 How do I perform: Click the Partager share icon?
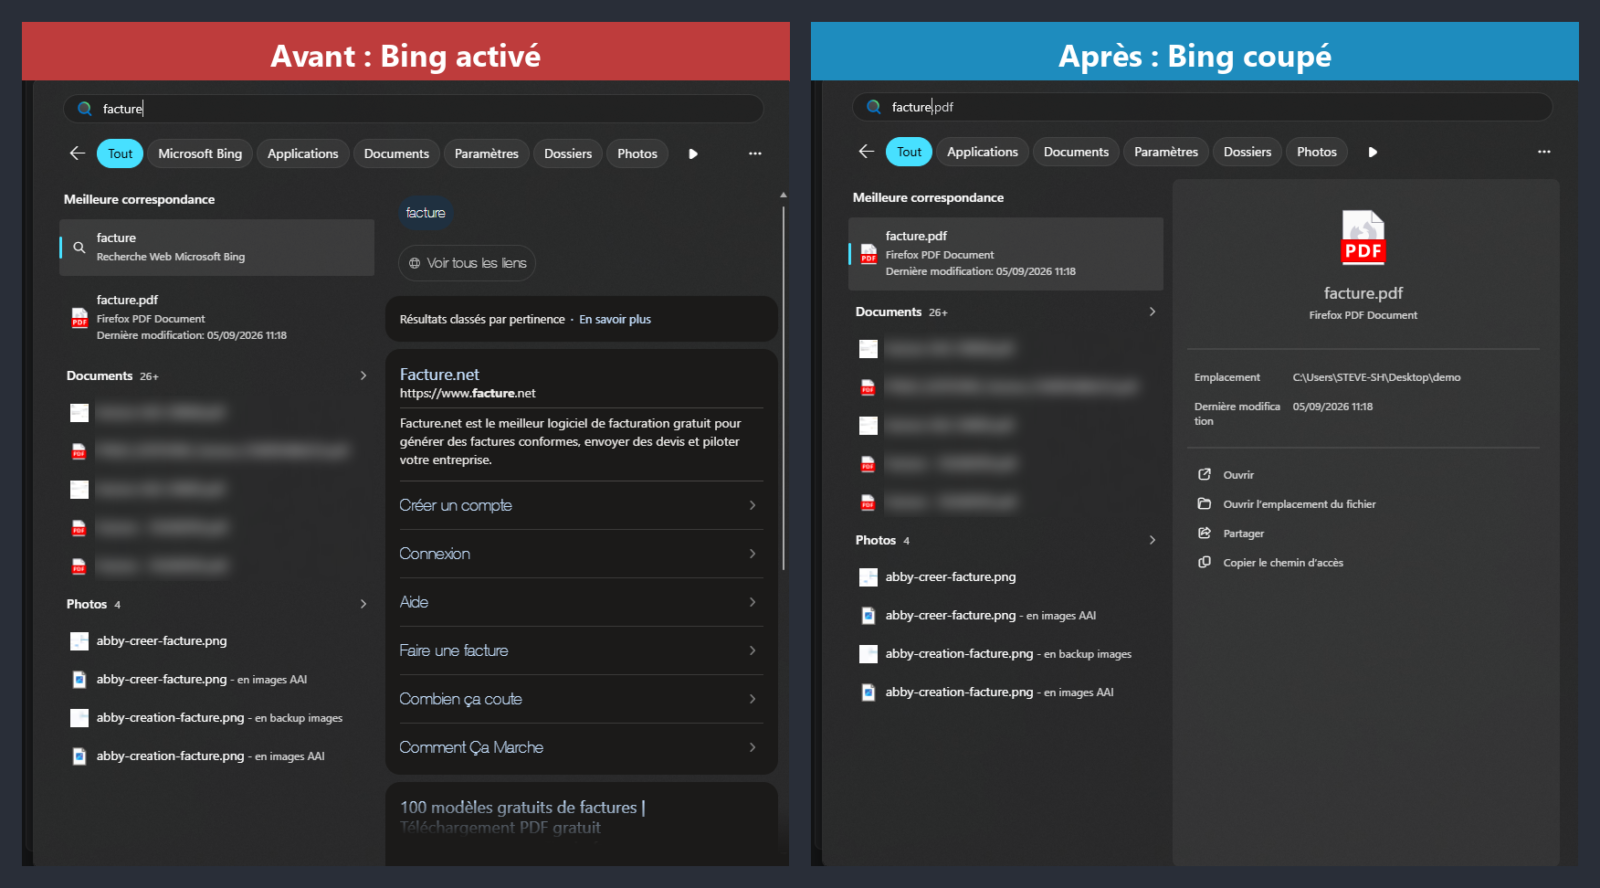click(x=1205, y=533)
